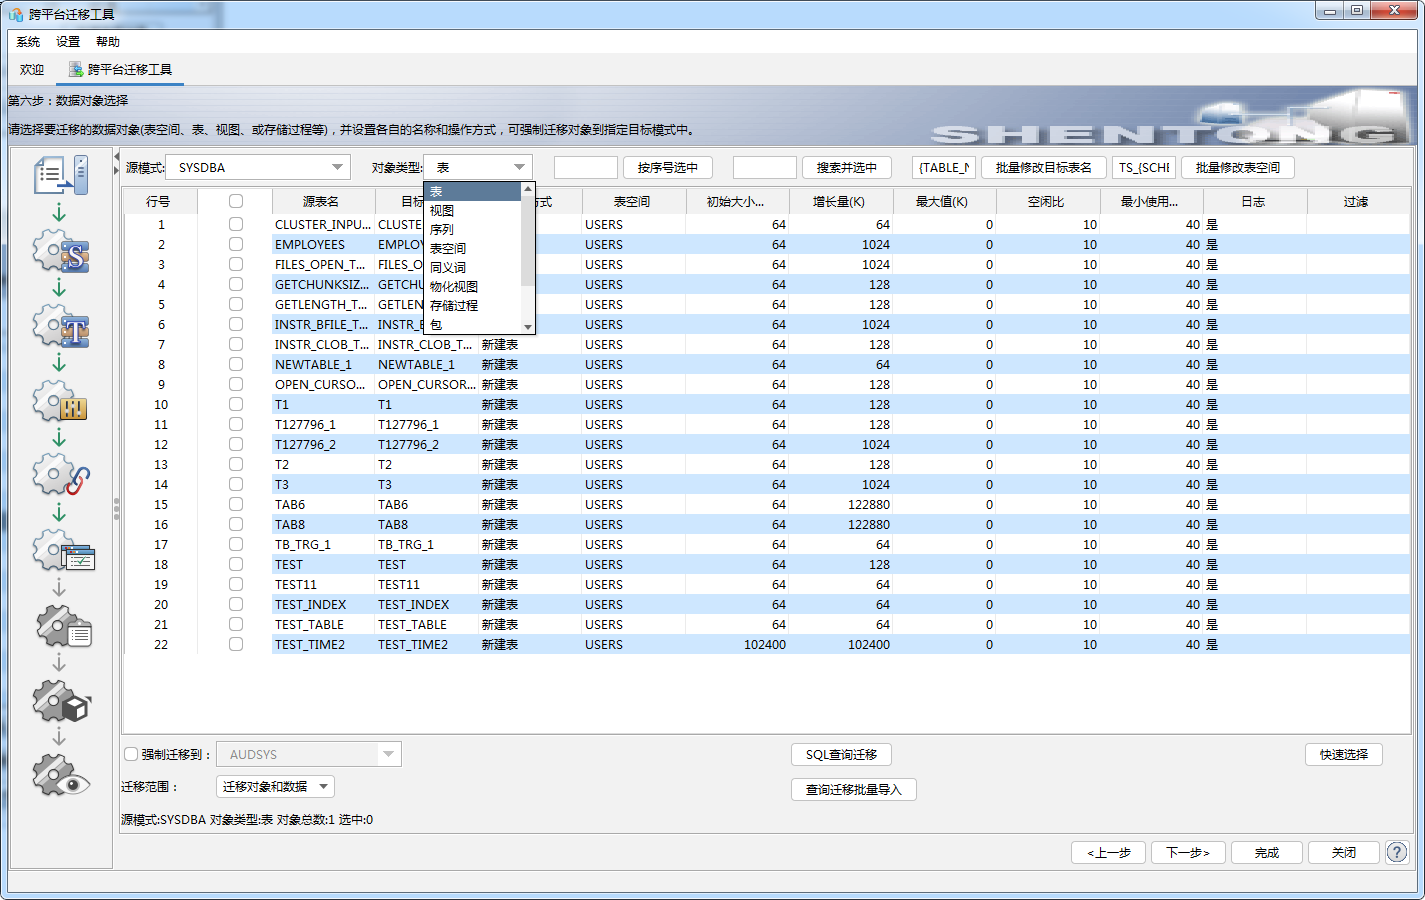This screenshot has height=900, width=1425.
Task: Click the gear with cube step icon
Action: [61, 702]
